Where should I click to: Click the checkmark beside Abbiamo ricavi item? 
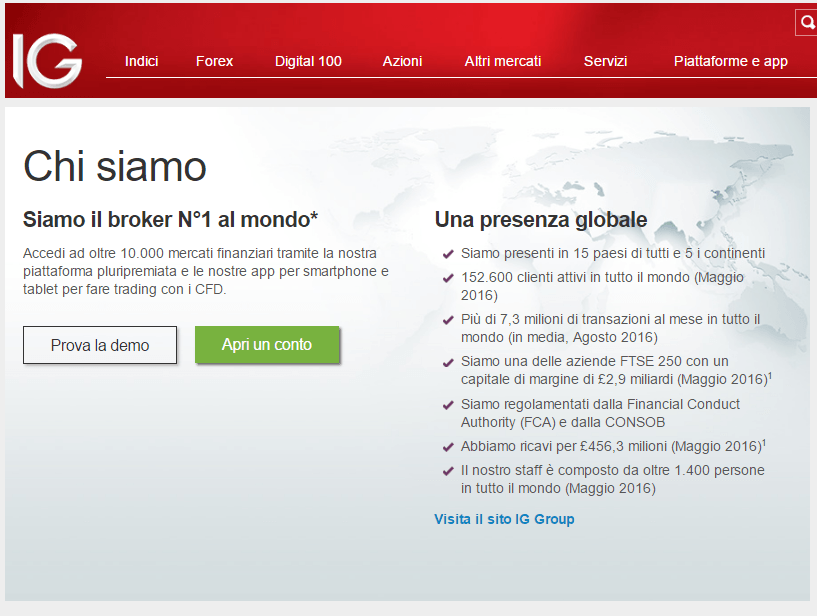[x=448, y=447]
